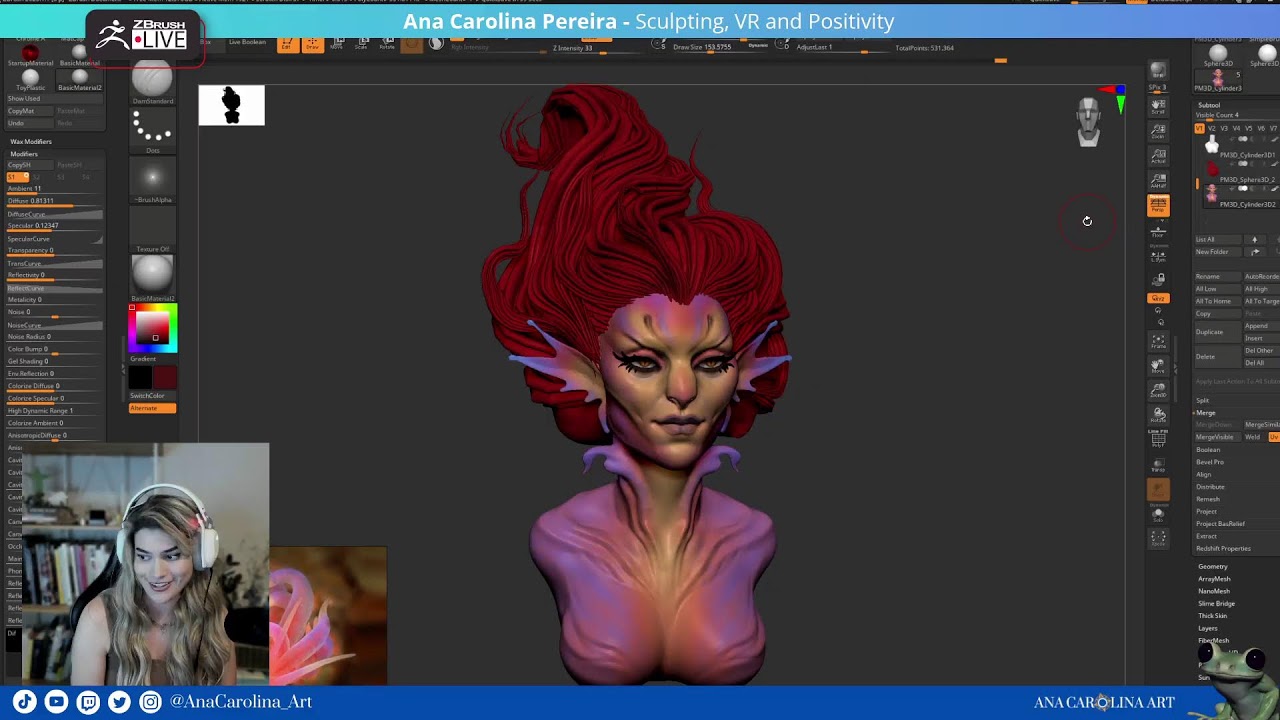Click the black silhouette thumbnail preview
The width and height of the screenshot is (1280, 720).
231,105
